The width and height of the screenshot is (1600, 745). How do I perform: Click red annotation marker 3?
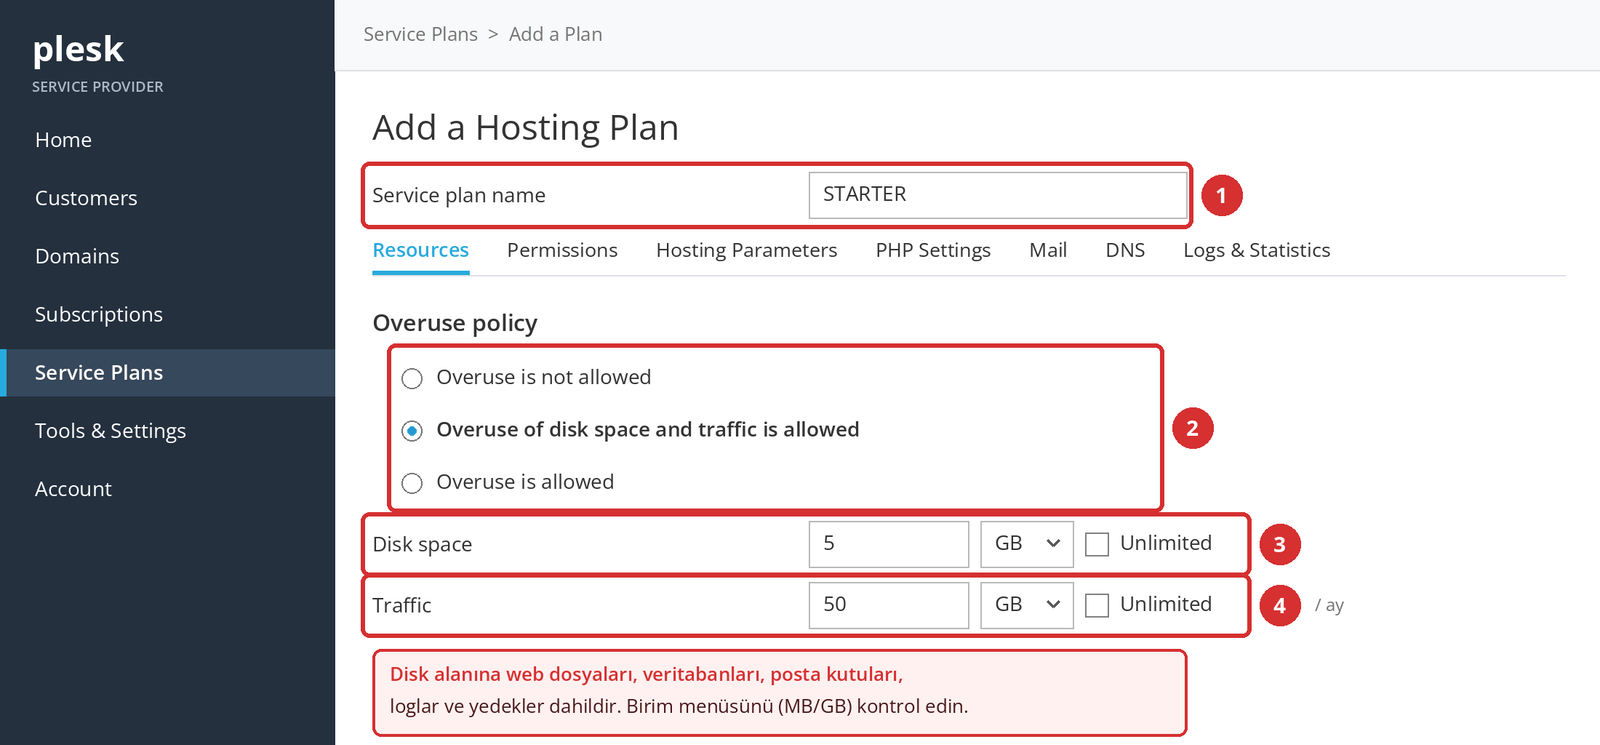(1279, 545)
